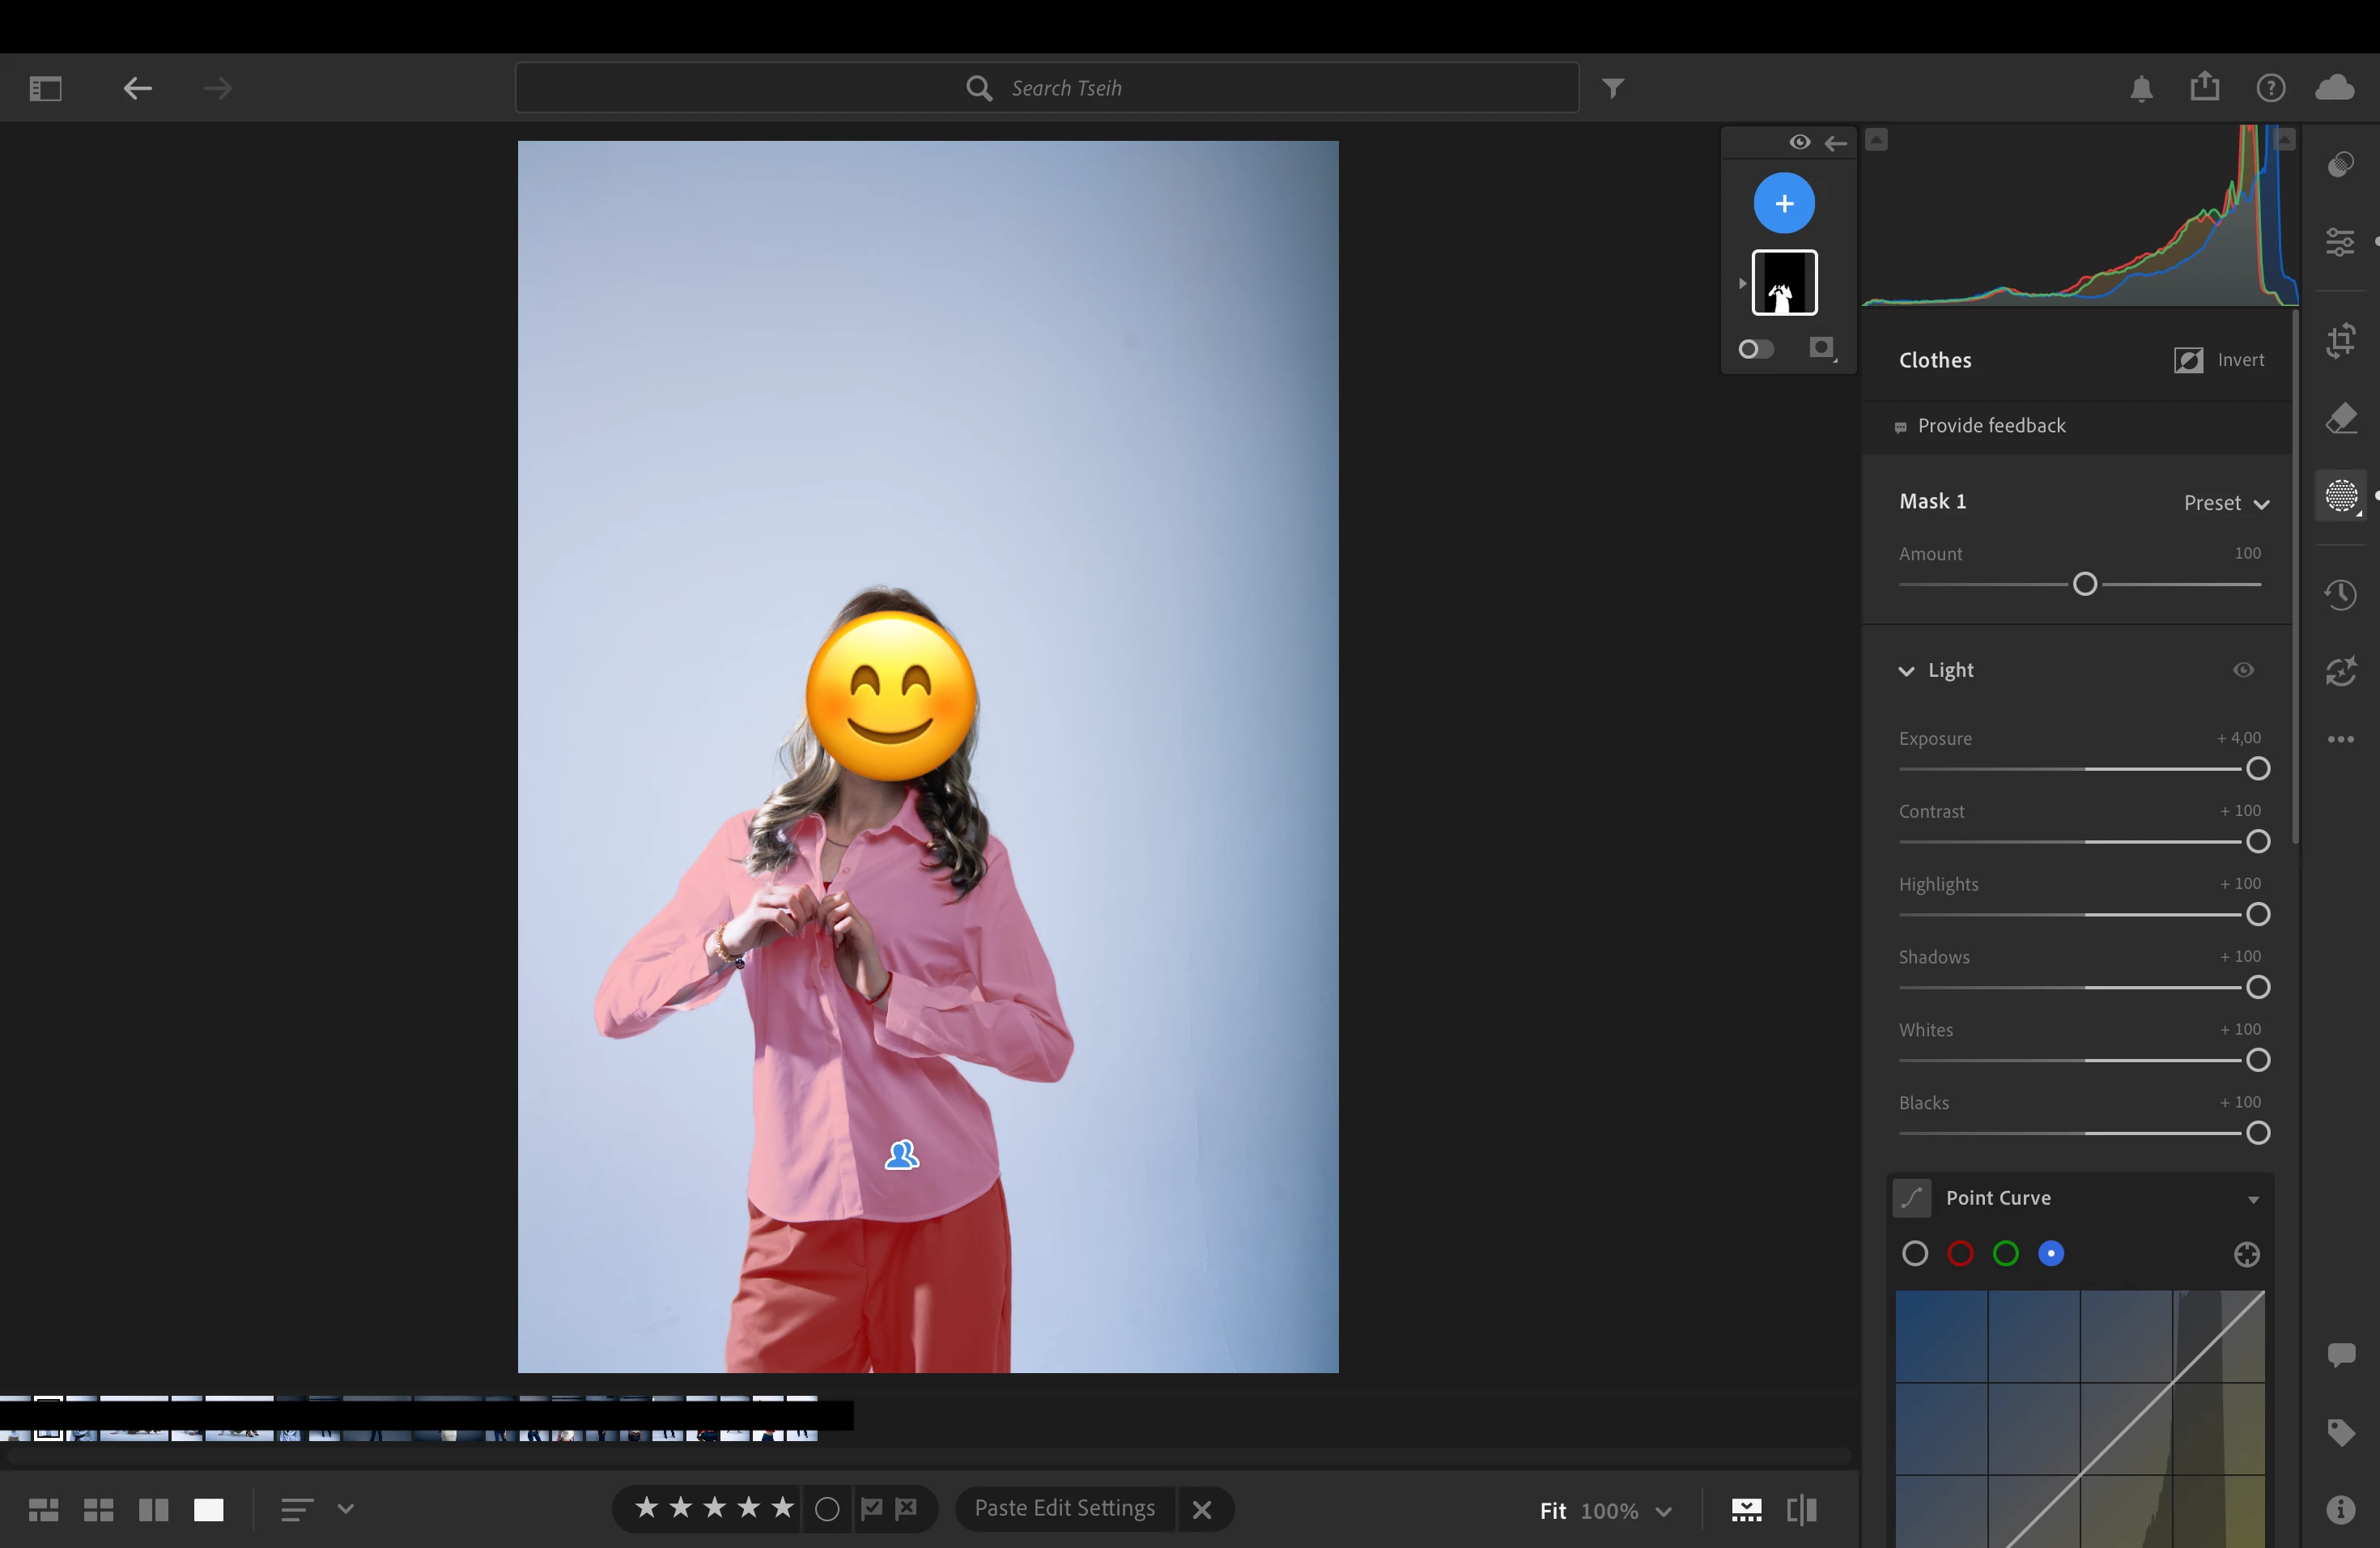Screen dimensions: 2380x1548
Task: Select the red channel curve circle
Action: pyautogui.click(x=1960, y=1254)
